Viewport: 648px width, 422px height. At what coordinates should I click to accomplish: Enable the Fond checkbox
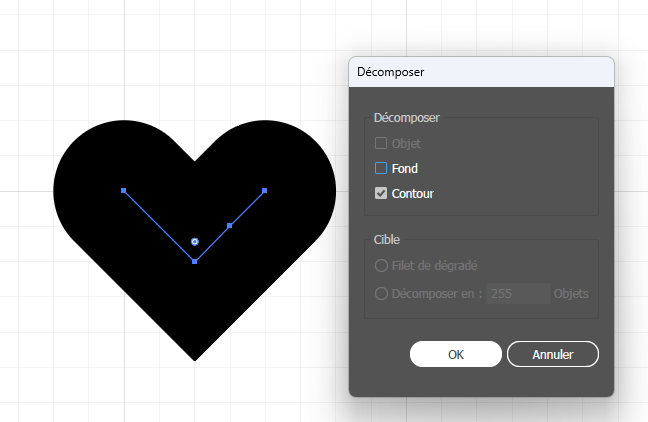click(x=381, y=169)
